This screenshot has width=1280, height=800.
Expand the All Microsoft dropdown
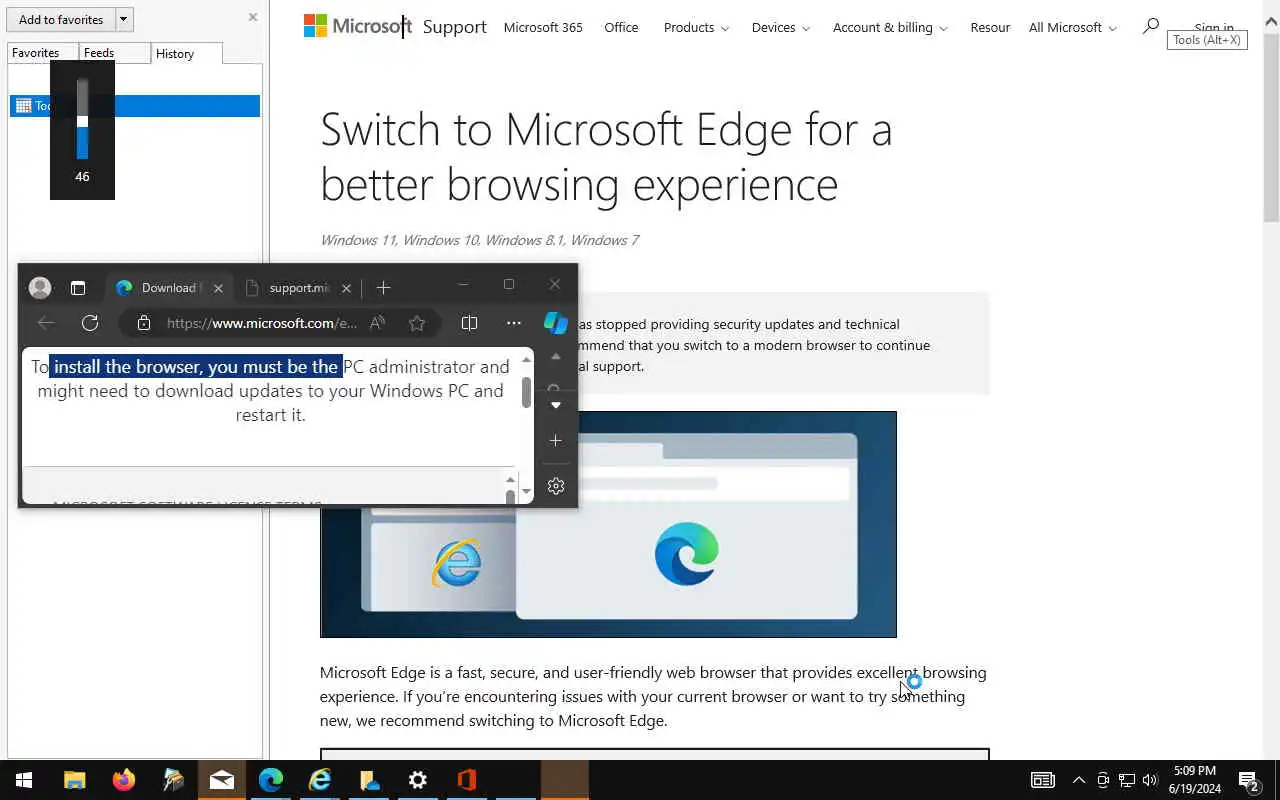pos(1073,27)
